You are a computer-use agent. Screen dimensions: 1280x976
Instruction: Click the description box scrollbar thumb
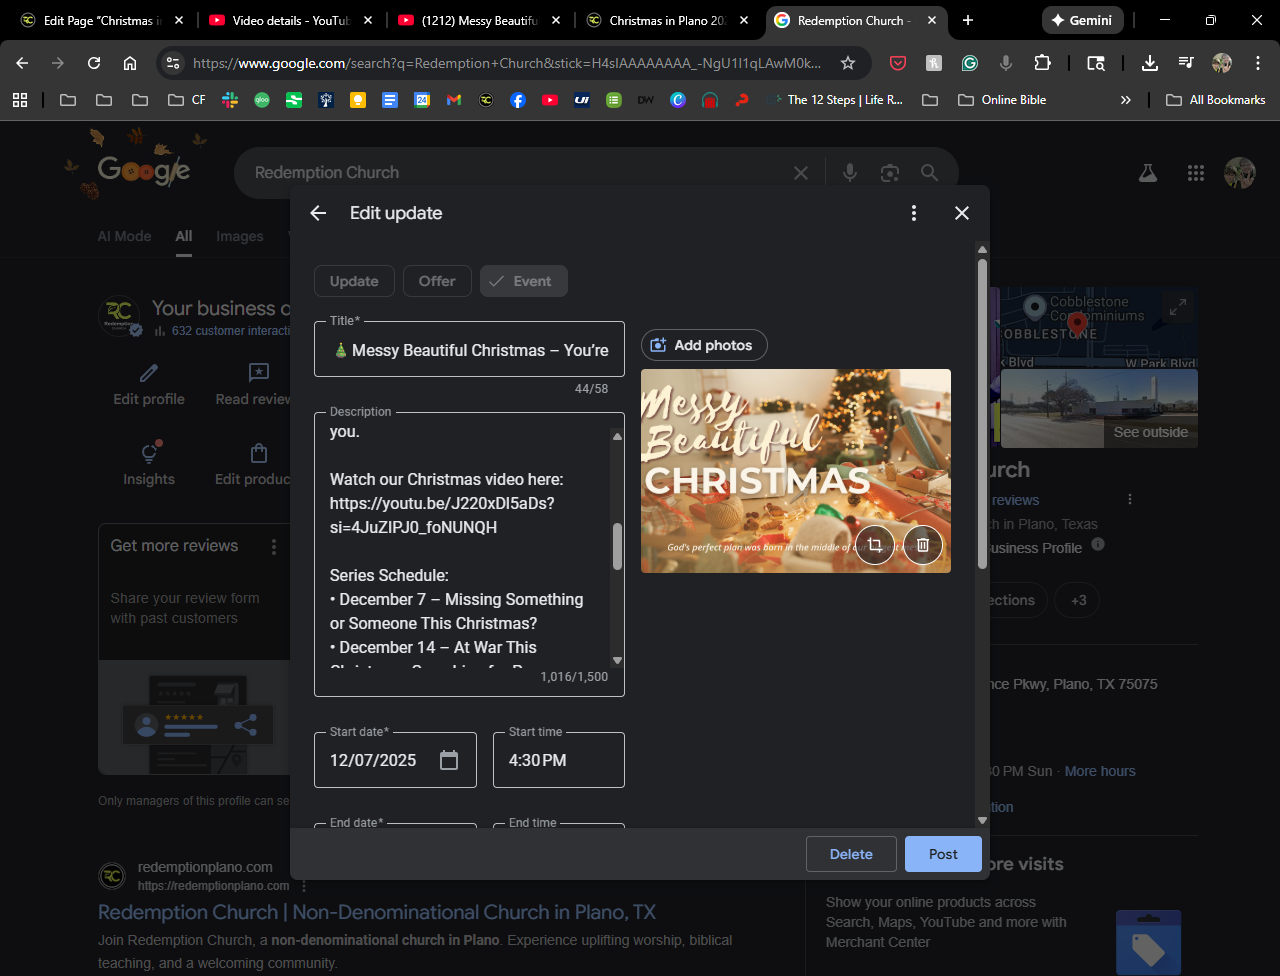coord(617,547)
